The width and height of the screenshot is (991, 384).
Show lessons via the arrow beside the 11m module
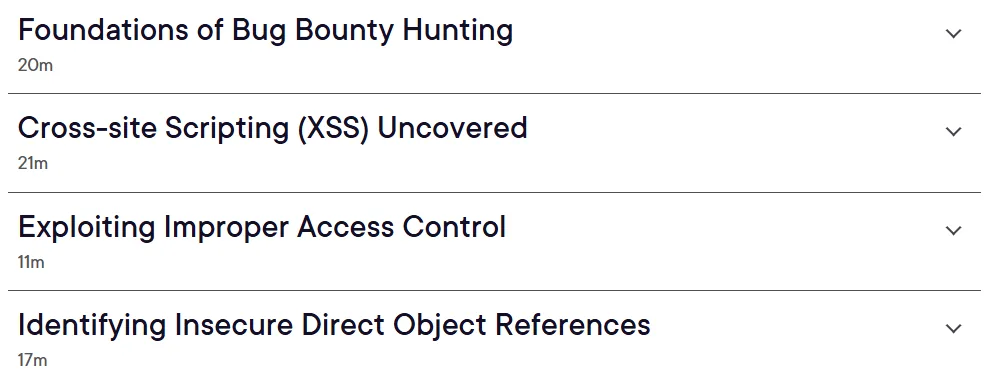953,230
